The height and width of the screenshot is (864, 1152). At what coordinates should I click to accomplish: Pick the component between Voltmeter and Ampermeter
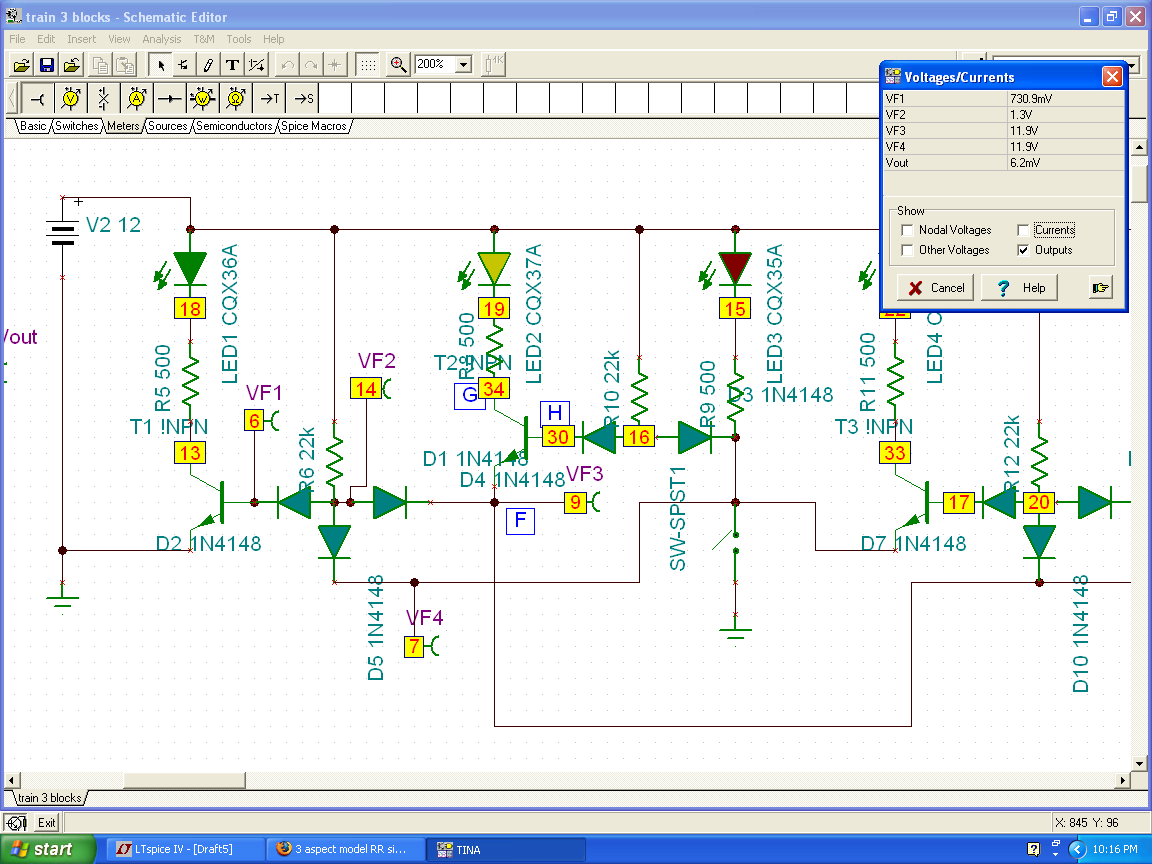(x=104, y=98)
